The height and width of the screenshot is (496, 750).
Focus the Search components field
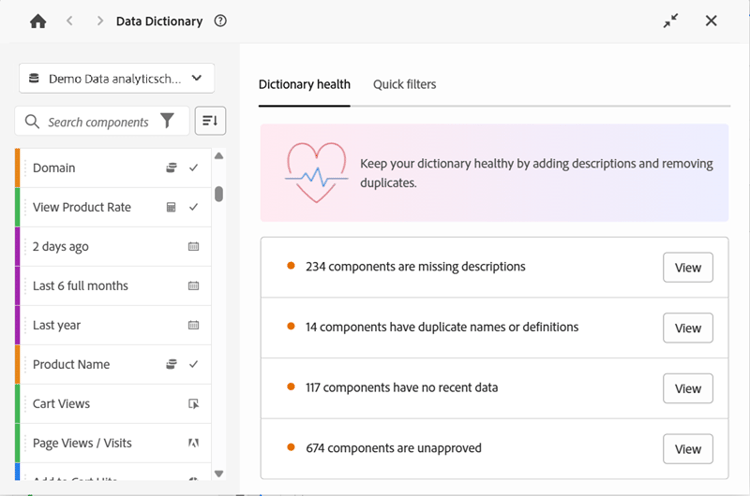point(98,122)
